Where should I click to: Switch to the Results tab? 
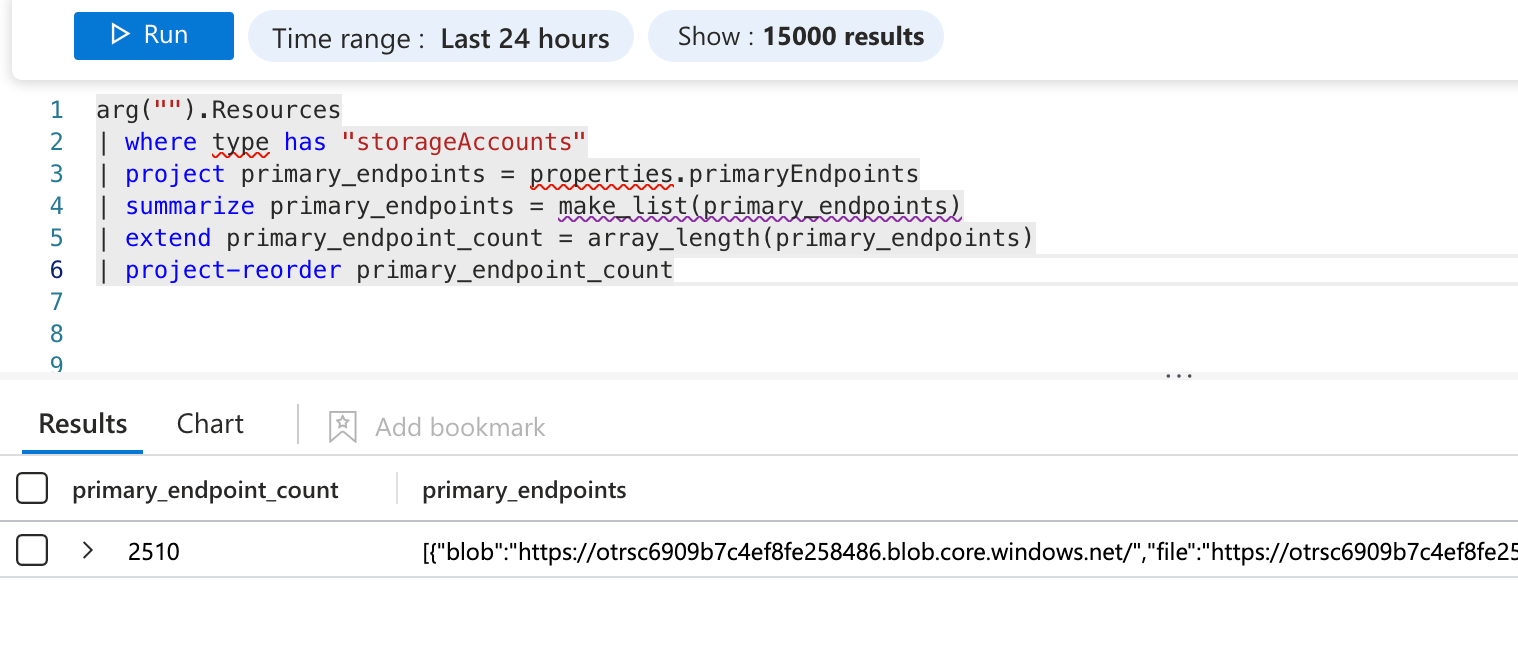(83, 424)
